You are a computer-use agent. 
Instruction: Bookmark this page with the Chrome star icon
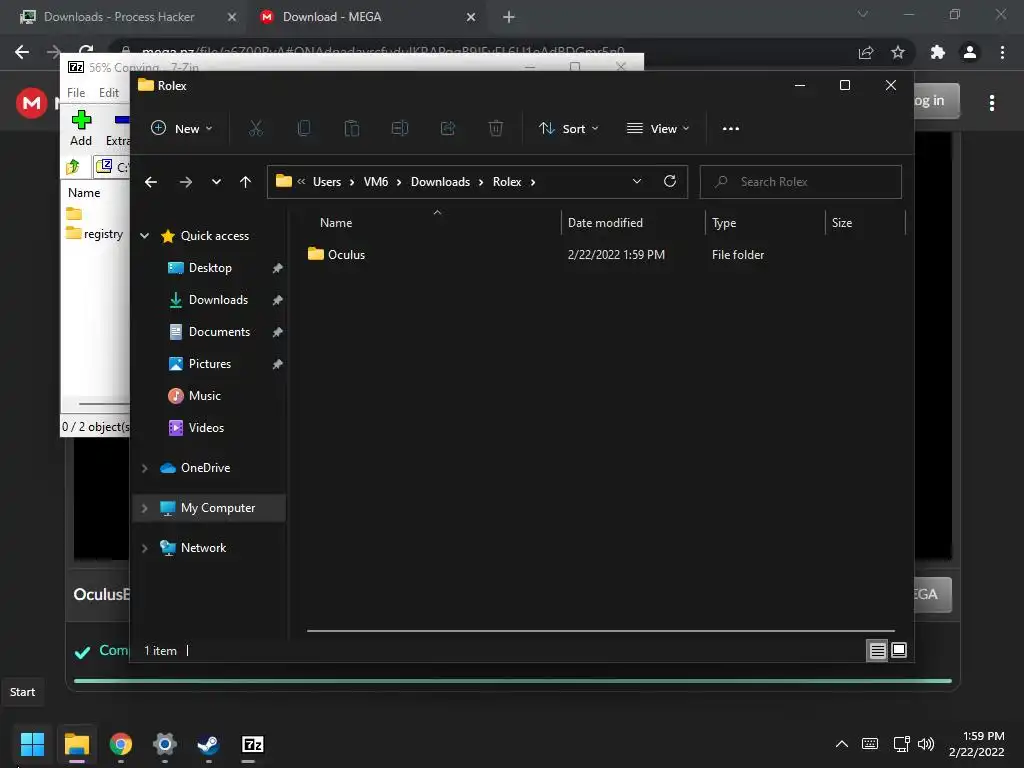pos(898,52)
